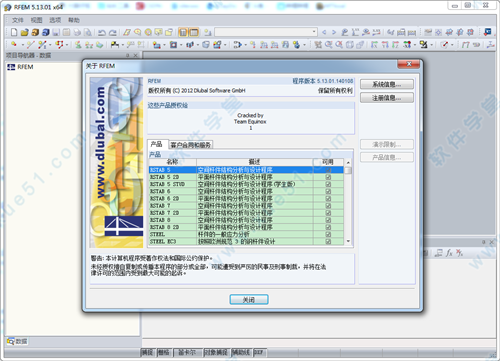
Task: Click the 注册信息... button
Action: 387,98
